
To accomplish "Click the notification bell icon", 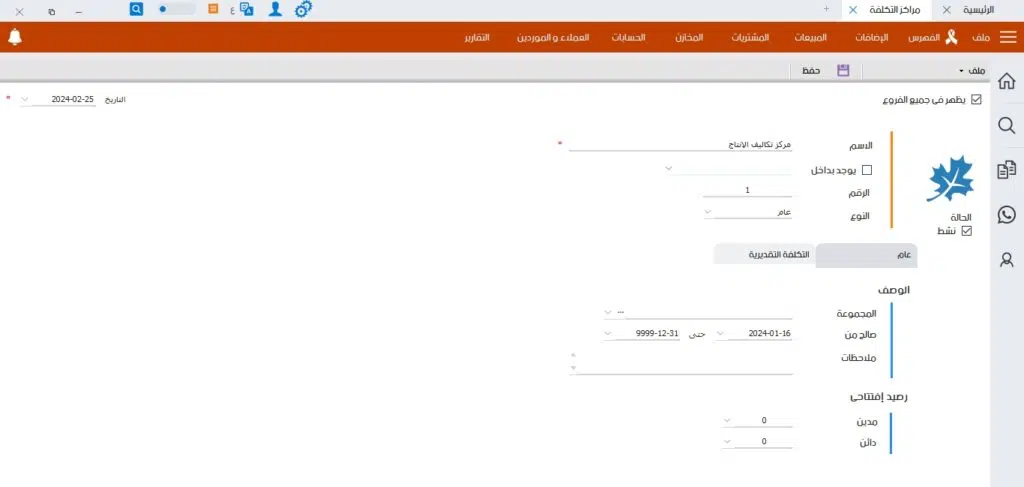I will point(14,37).
